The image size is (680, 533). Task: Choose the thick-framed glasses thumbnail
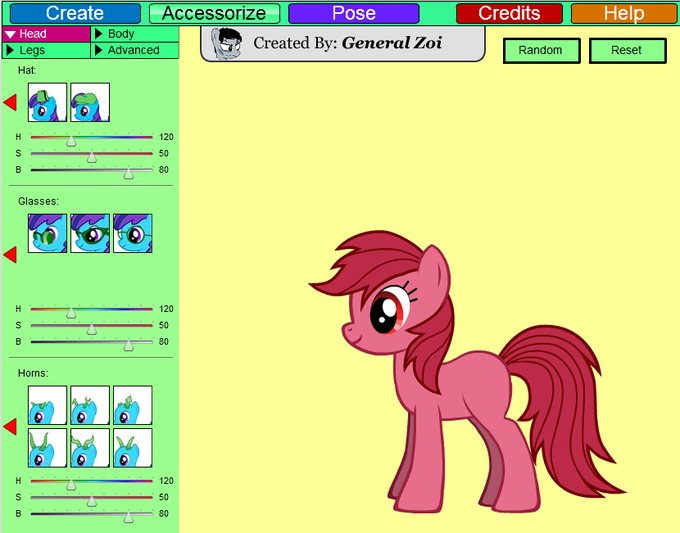click(x=90, y=233)
